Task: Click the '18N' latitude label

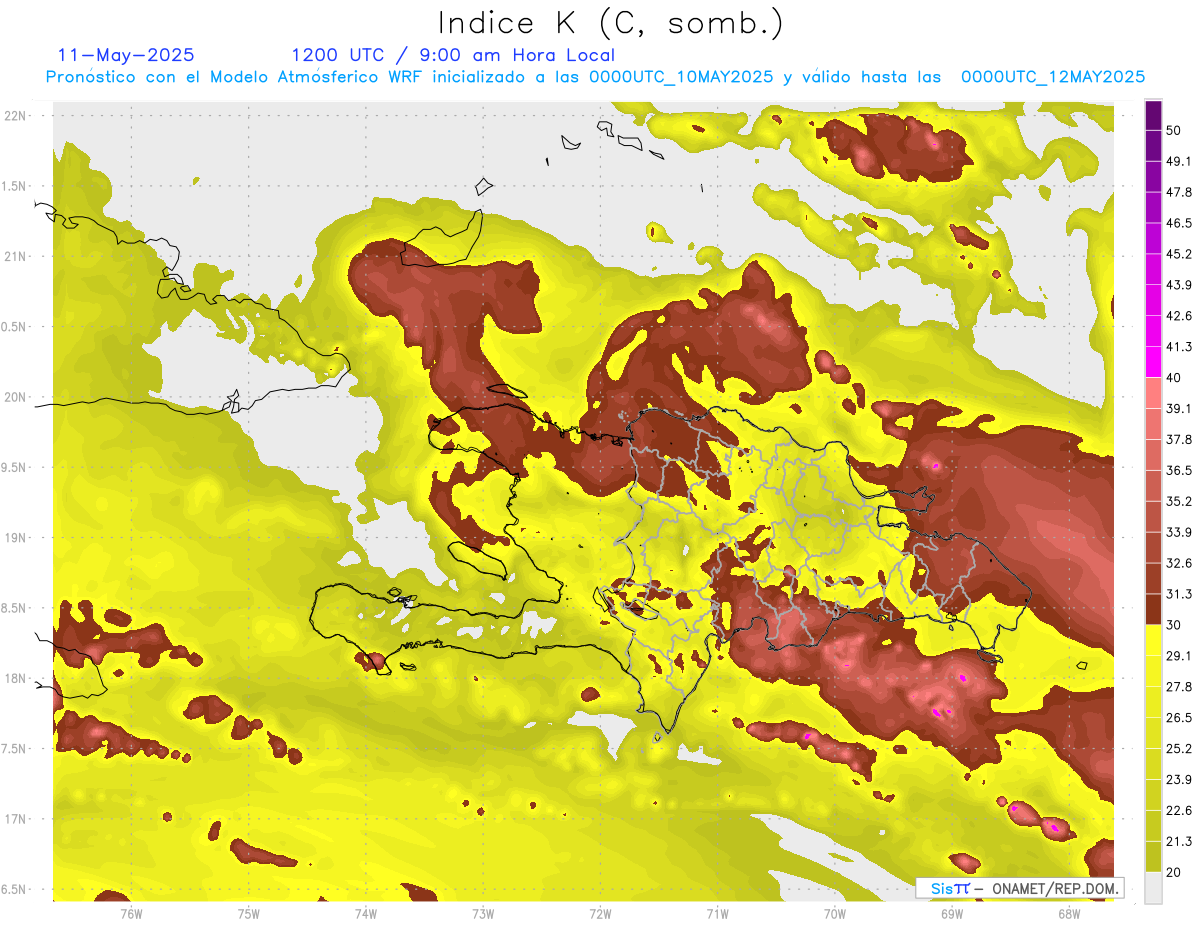Action: (x=15, y=679)
